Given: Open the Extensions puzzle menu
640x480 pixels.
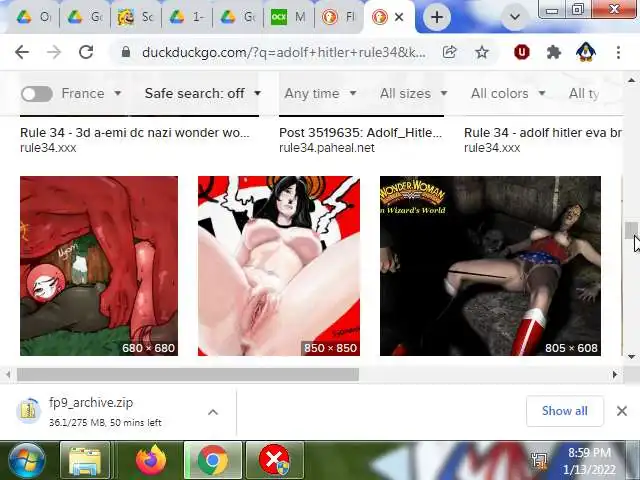Looking at the screenshot, I should pos(553,52).
